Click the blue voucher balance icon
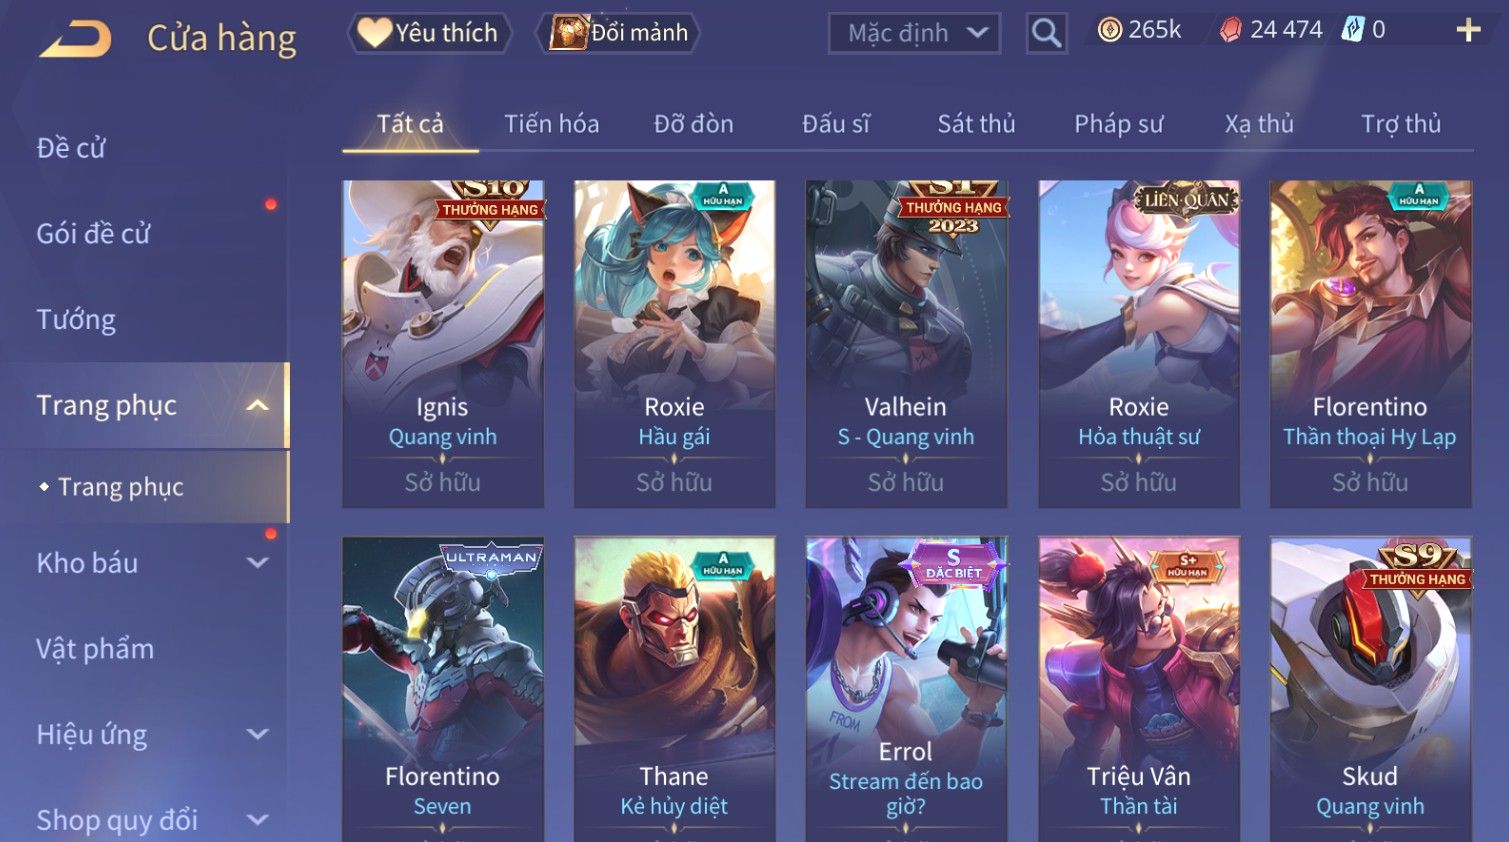 pyautogui.click(x=1353, y=30)
